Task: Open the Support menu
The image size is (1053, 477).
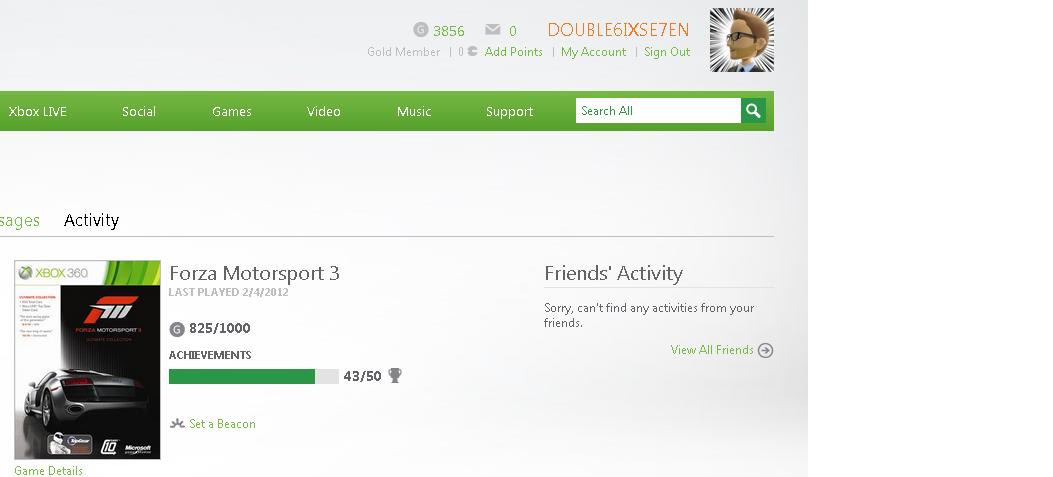Action: click(509, 112)
